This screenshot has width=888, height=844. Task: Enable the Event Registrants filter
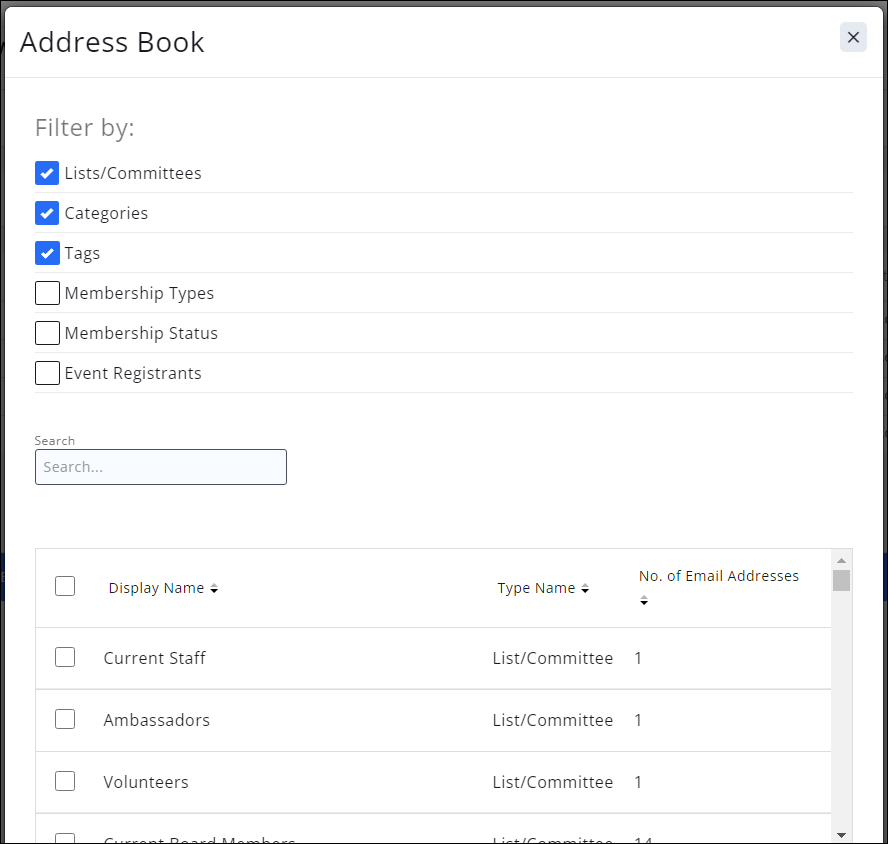click(47, 373)
